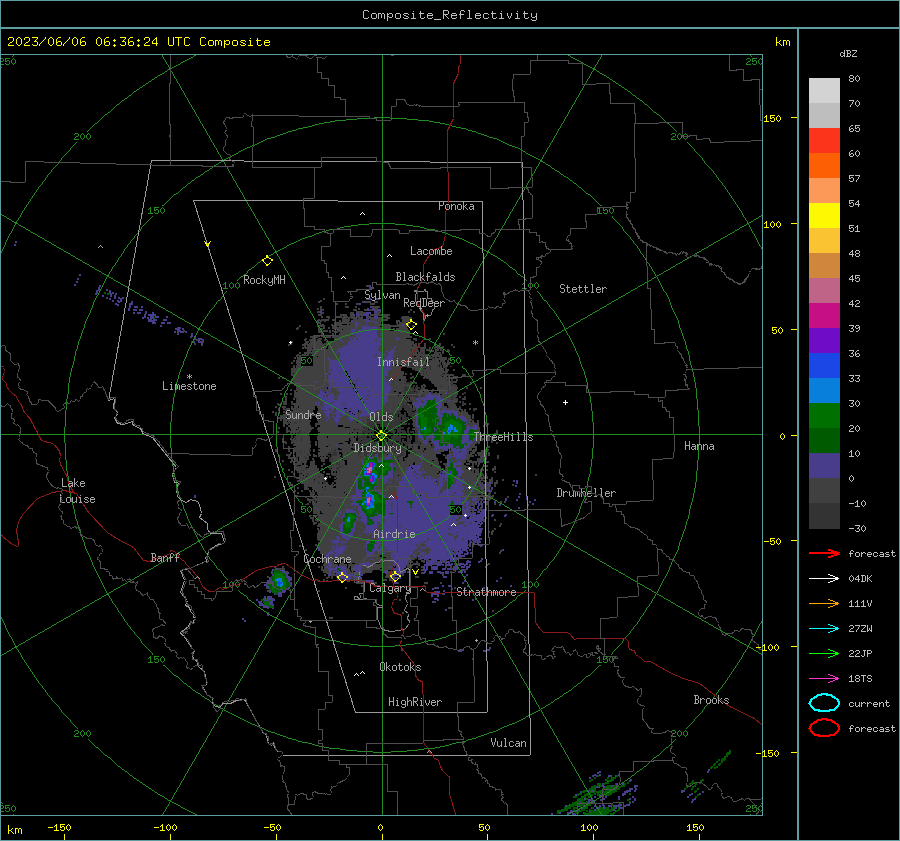Click the HighRiver city label
The image size is (900, 841).
415,702
